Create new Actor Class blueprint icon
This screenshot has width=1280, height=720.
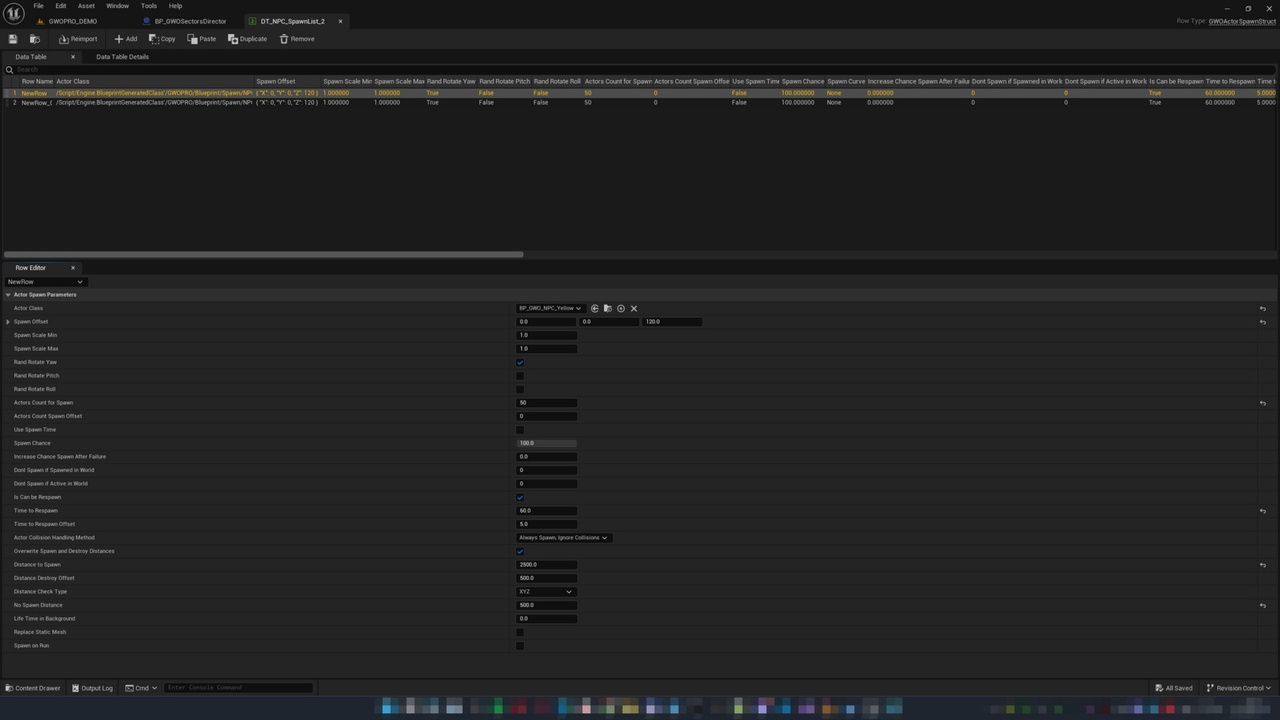tap(620, 308)
